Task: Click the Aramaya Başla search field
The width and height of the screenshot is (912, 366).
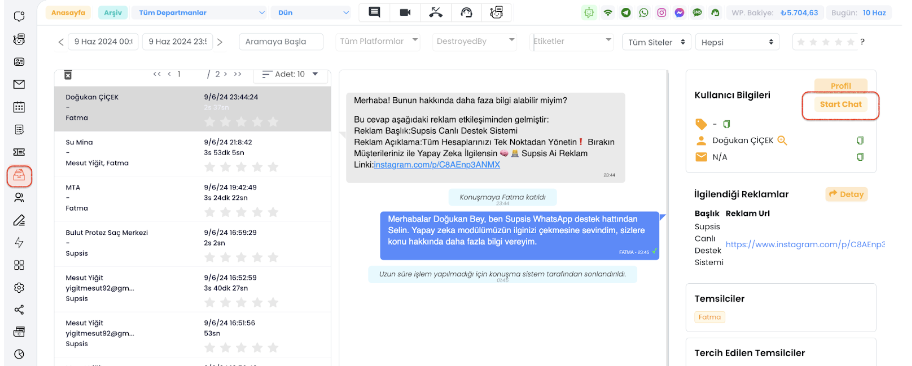Action: click(x=281, y=42)
